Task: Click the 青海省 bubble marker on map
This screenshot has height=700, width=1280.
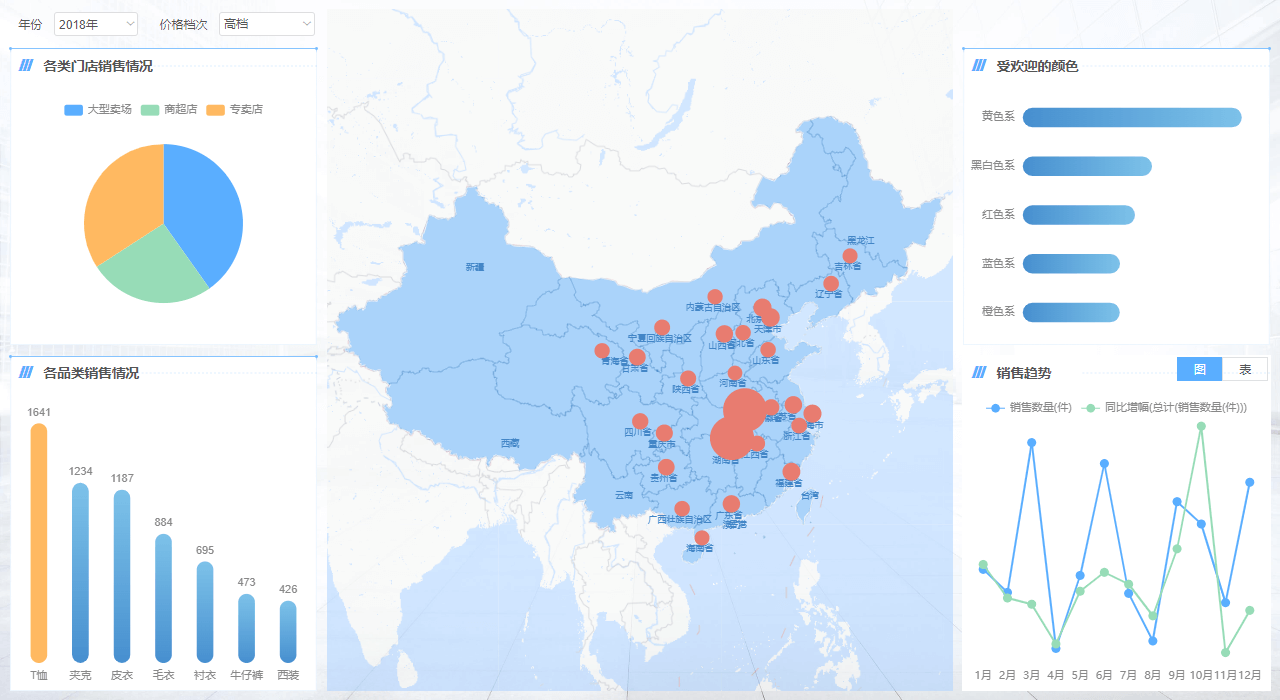Action: click(x=602, y=350)
